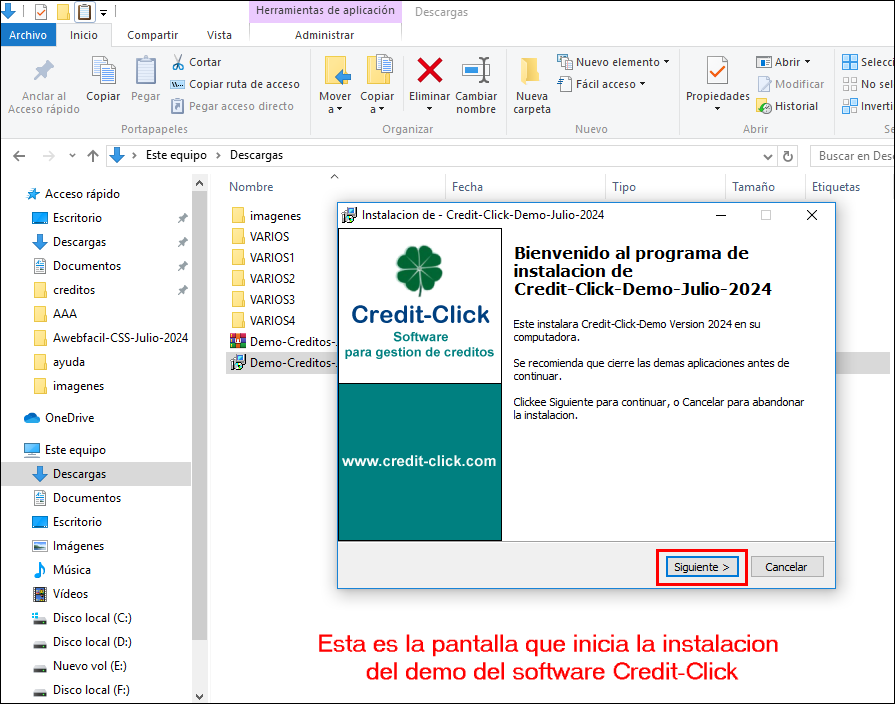The height and width of the screenshot is (704, 895).
Task: Select OneDrive in the navigation pane
Action: click(x=69, y=418)
